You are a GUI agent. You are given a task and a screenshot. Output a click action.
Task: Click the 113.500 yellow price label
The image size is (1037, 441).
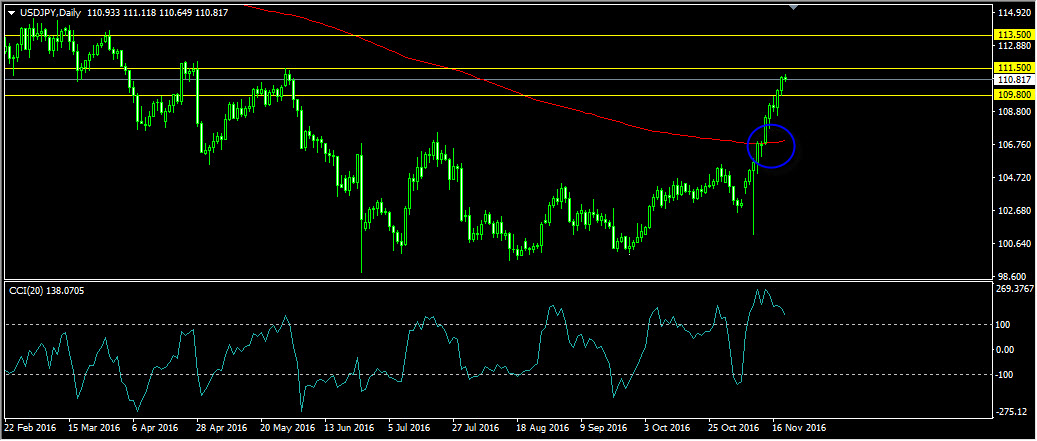click(1015, 35)
